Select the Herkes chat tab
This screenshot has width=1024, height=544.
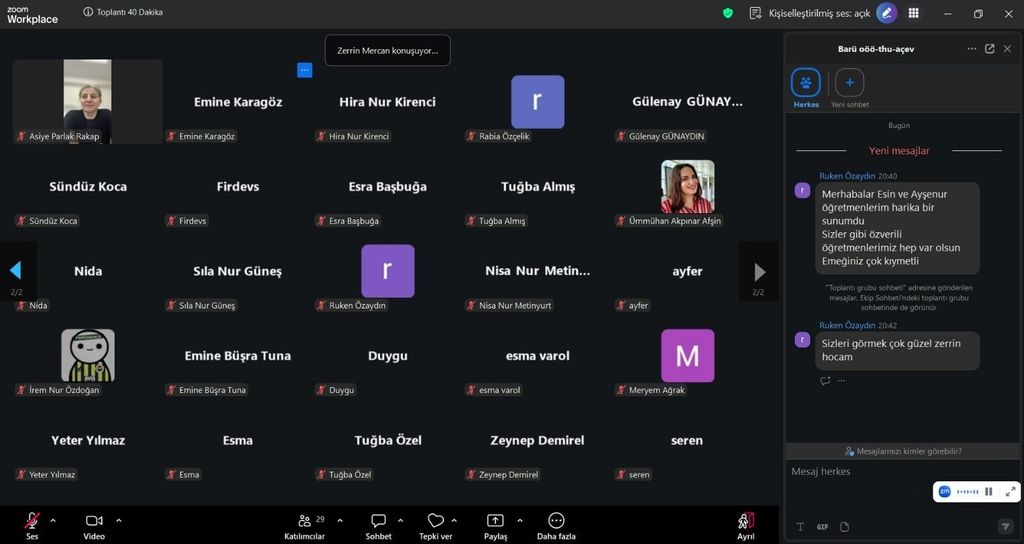pyautogui.click(x=806, y=84)
